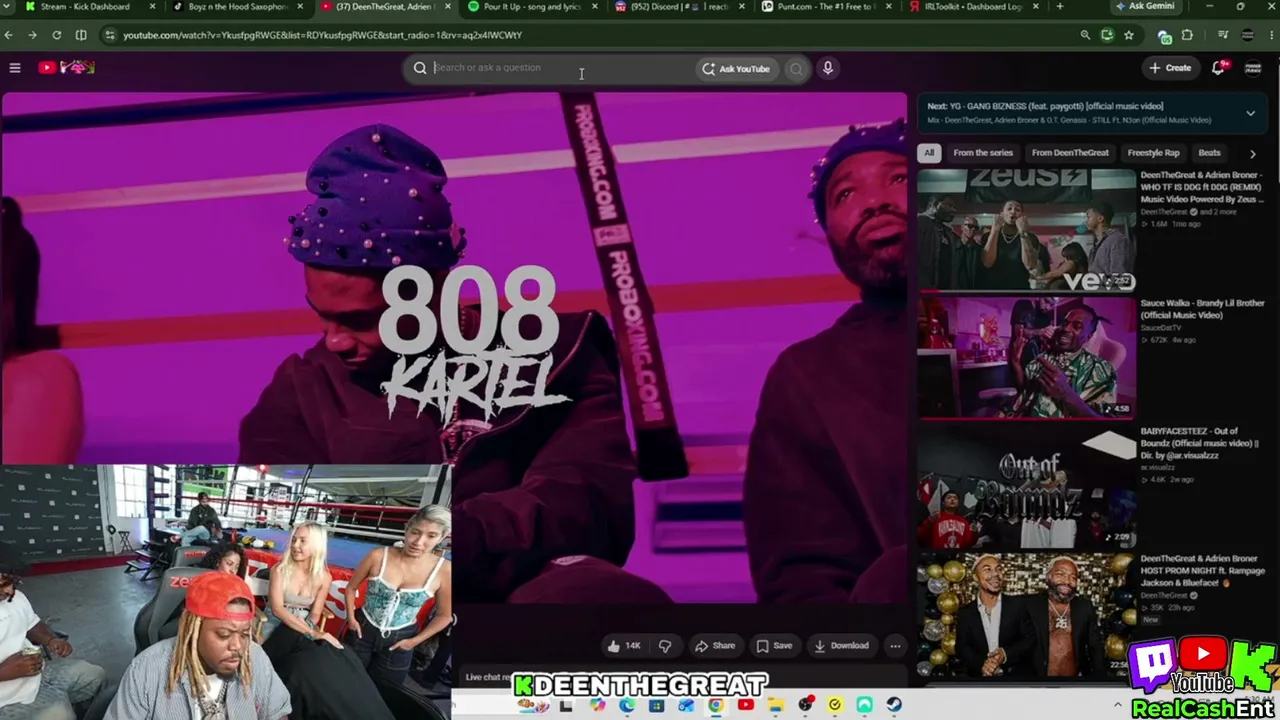This screenshot has height=720, width=1280.
Task: Click the Create button
Action: pyautogui.click(x=1170, y=68)
